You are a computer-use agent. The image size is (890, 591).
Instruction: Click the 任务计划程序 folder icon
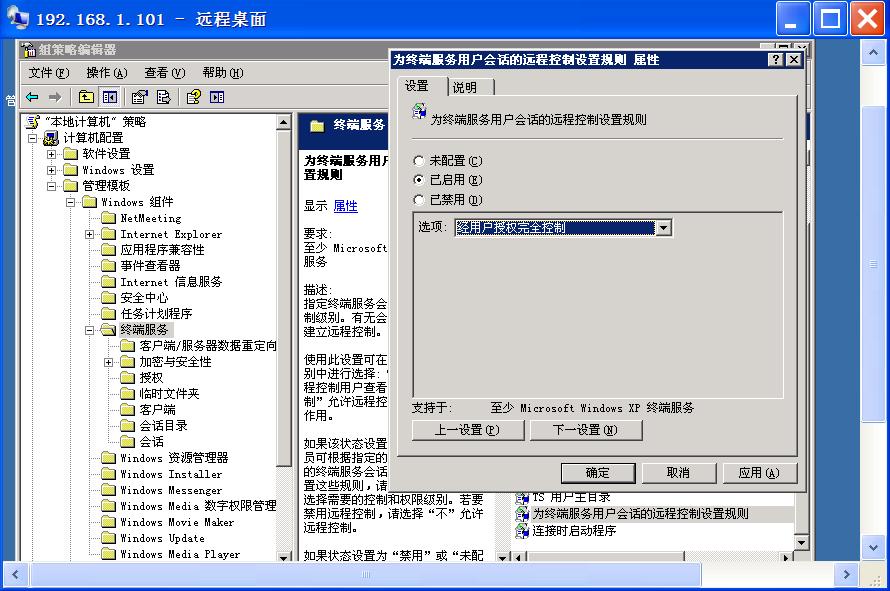point(108,313)
